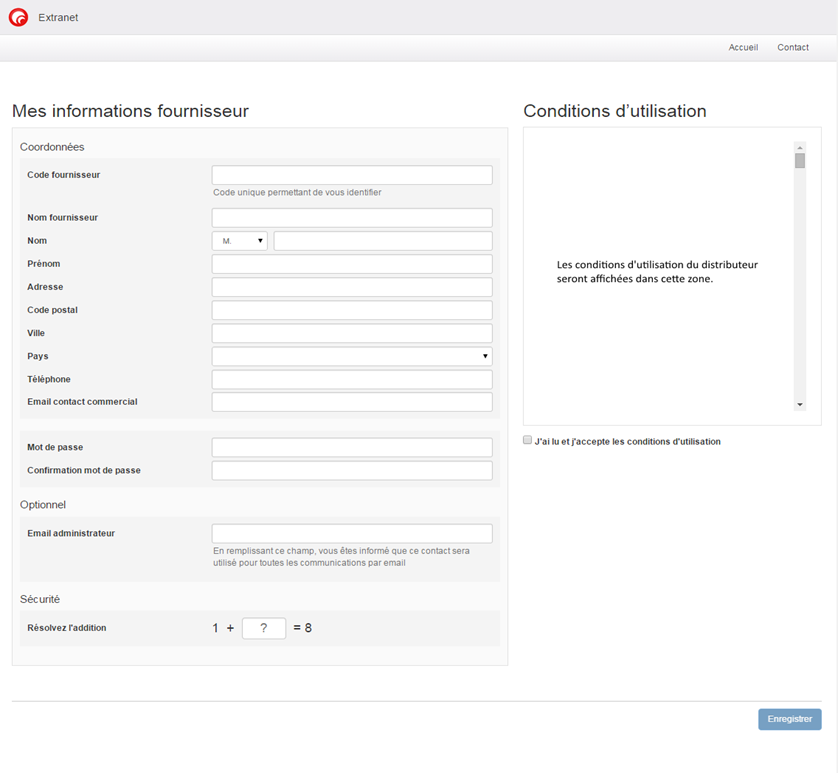Image resolution: width=838 pixels, height=773 pixels.
Task: Click the addition answer box with question mark
Action: (264, 628)
